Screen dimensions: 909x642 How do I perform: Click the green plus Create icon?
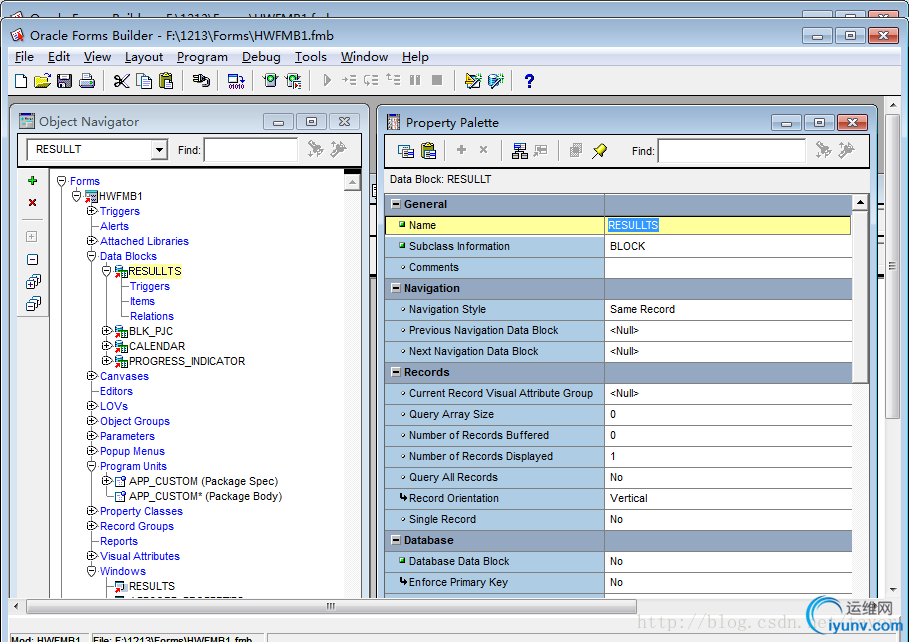[32, 181]
